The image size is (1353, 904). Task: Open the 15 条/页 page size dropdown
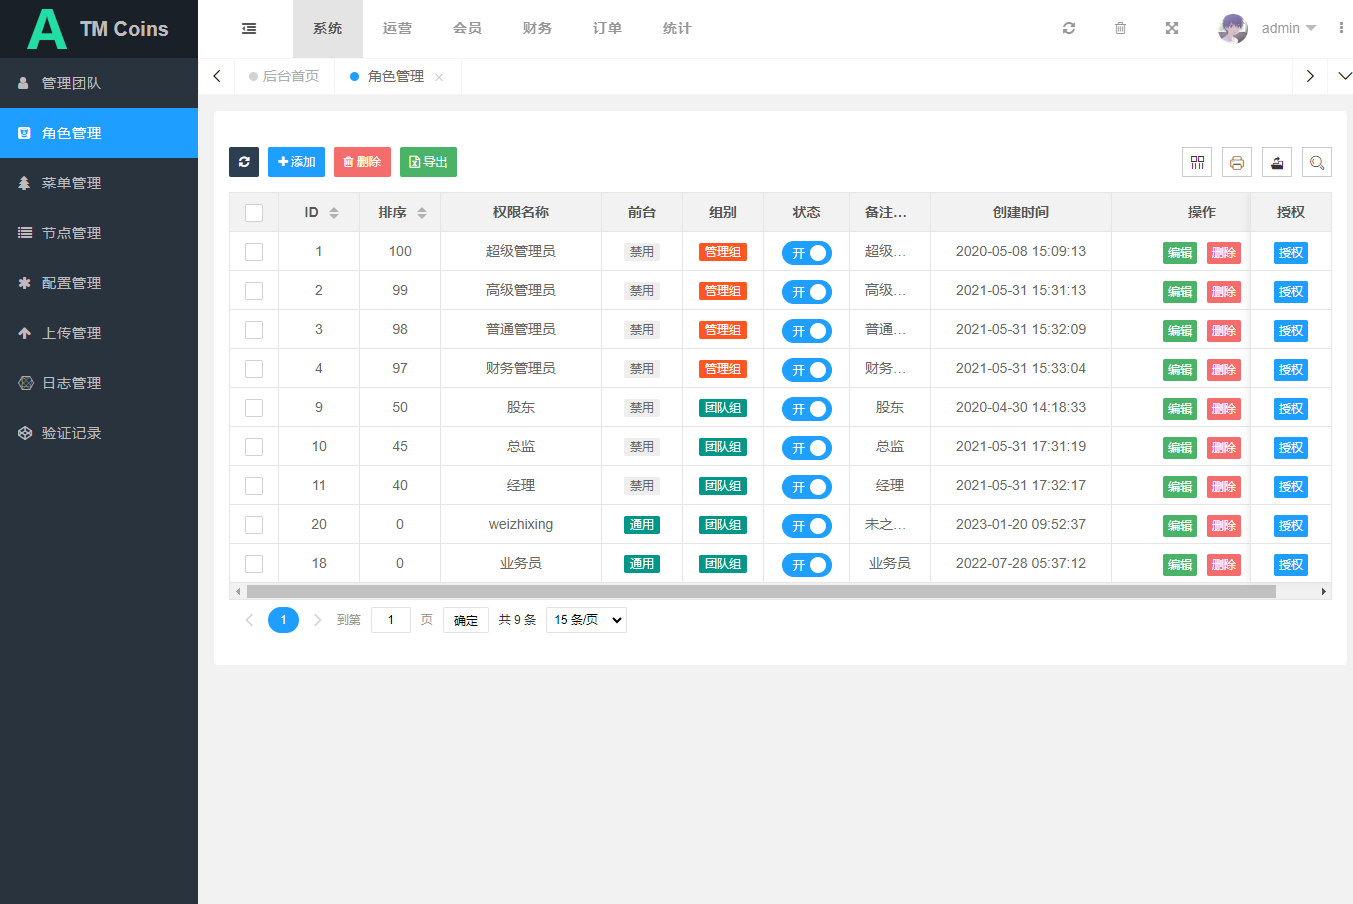point(586,620)
